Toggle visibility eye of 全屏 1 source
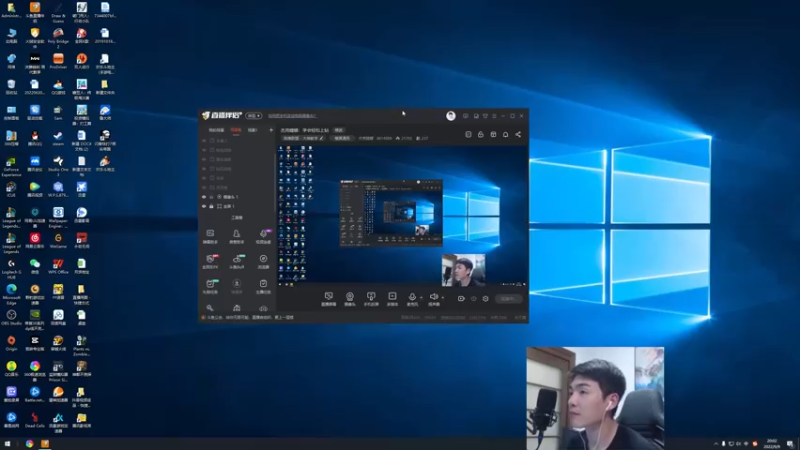800x450 pixels. 204,206
